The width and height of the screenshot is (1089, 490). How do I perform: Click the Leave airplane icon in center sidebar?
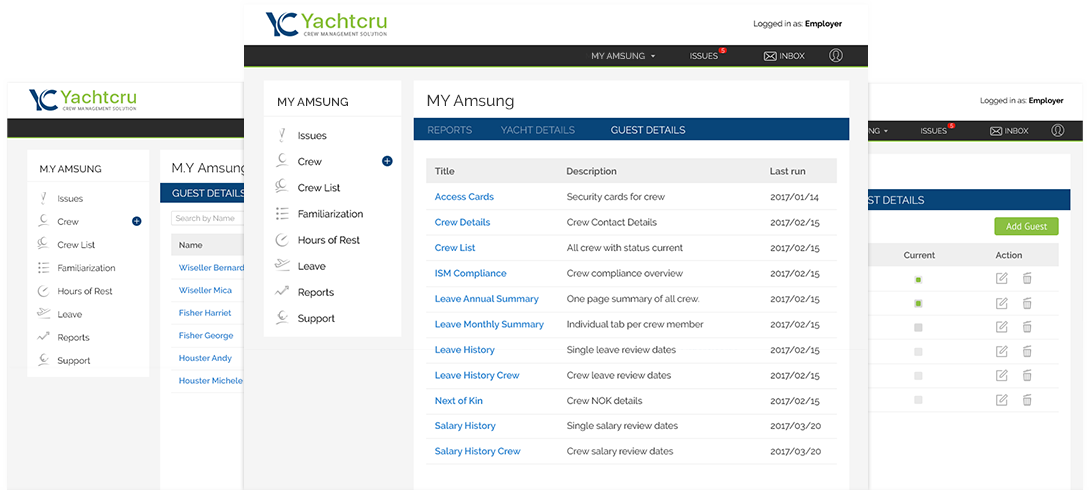pos(281,265)
